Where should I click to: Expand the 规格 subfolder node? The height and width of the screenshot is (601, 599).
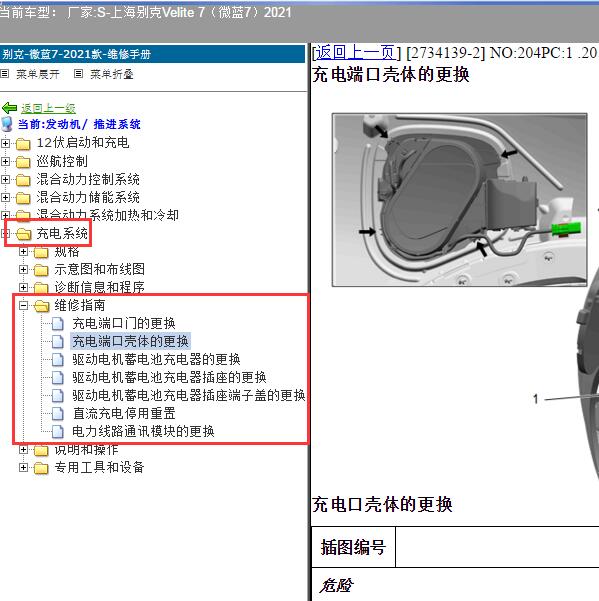23,251
